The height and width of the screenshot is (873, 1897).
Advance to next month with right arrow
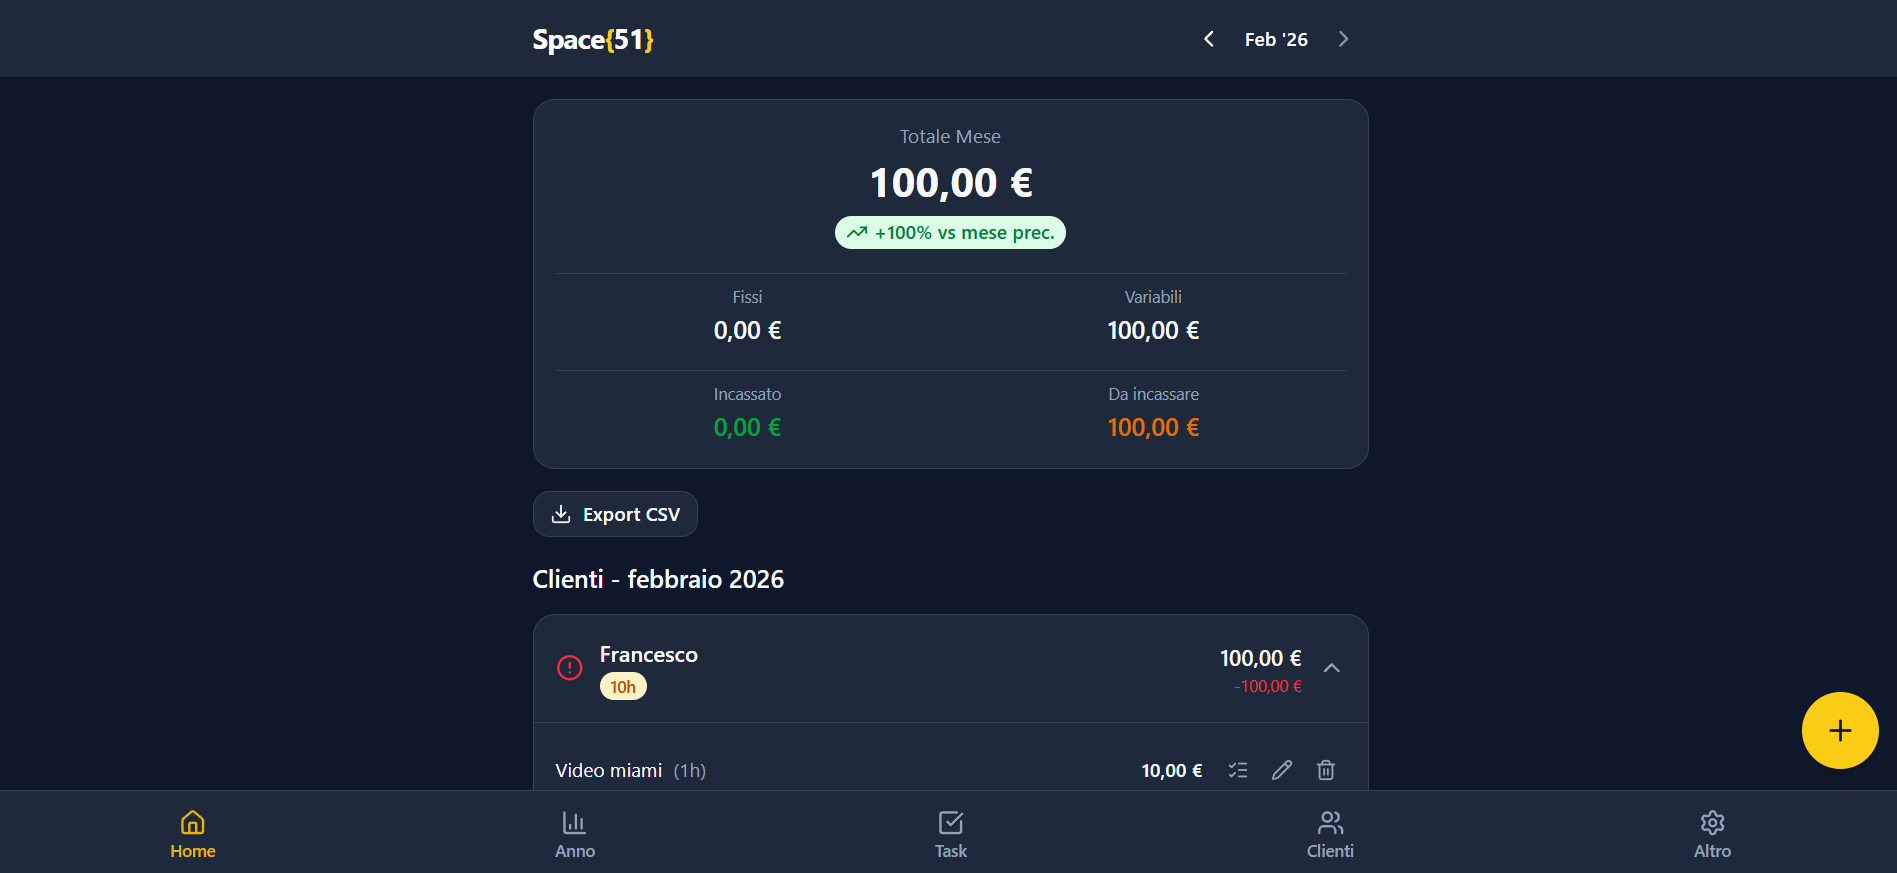1343,39
